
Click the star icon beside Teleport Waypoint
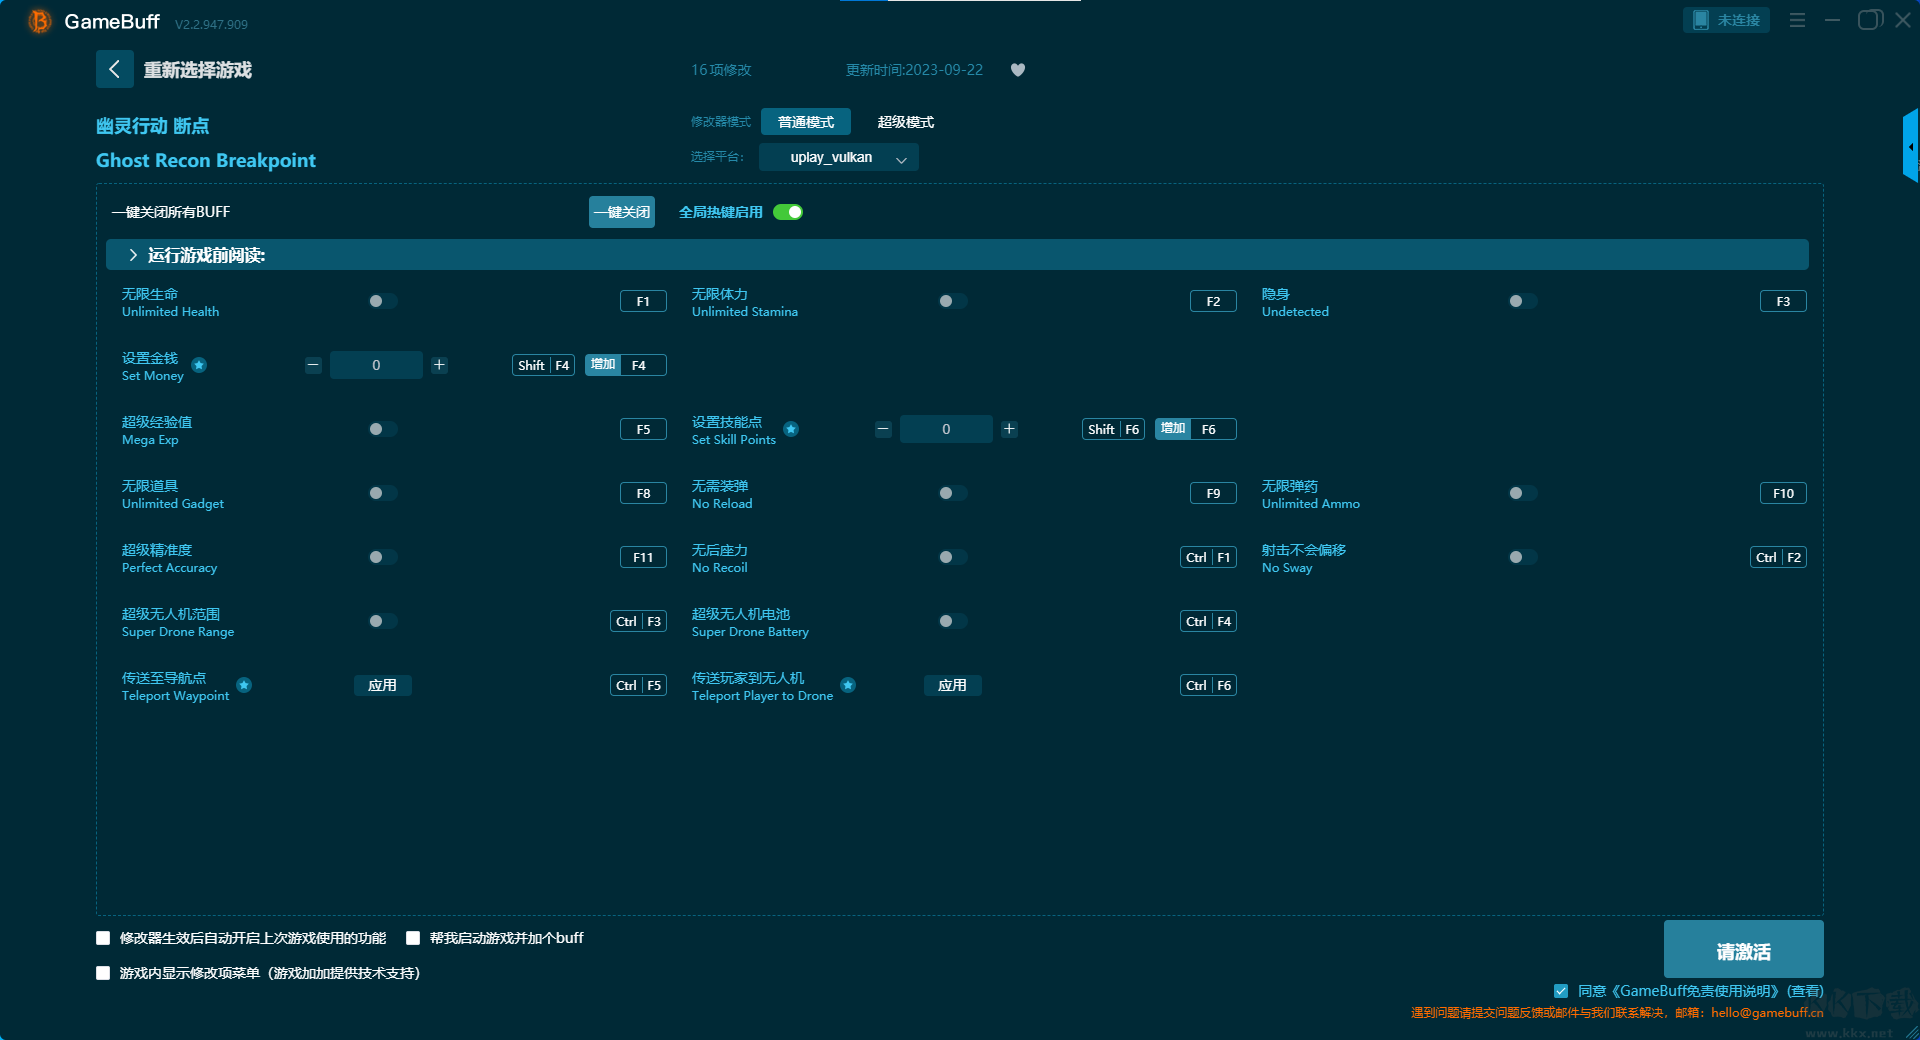tap(244, 685)
